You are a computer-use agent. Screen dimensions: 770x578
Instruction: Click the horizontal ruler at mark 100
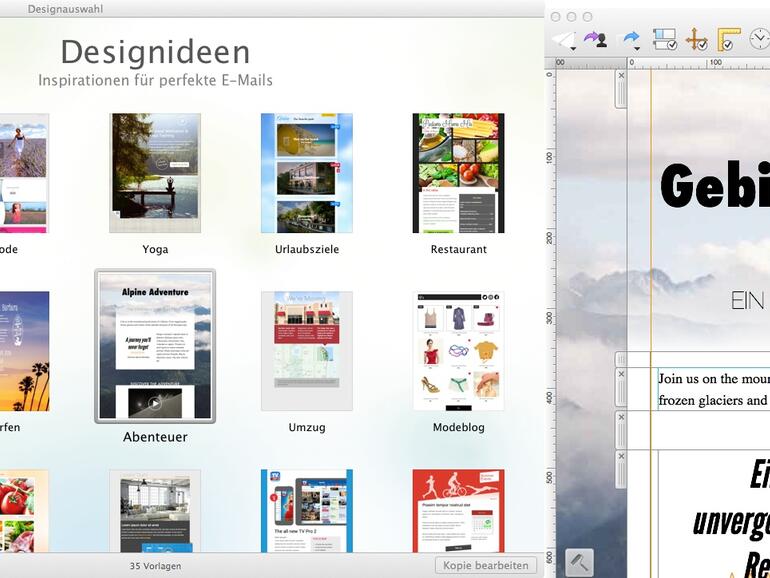coord(715,62)
